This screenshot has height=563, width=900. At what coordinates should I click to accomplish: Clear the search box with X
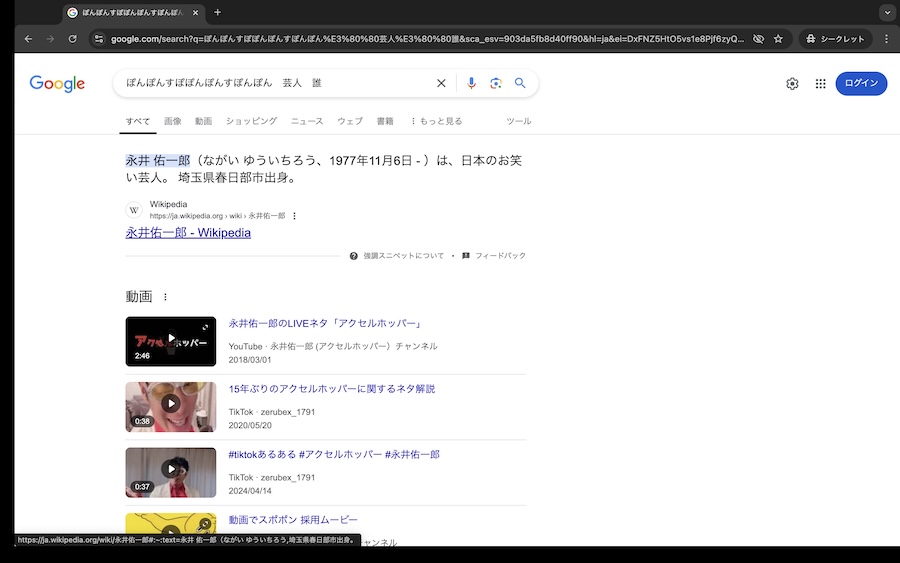pyautogui.click(x=441, y=83)
